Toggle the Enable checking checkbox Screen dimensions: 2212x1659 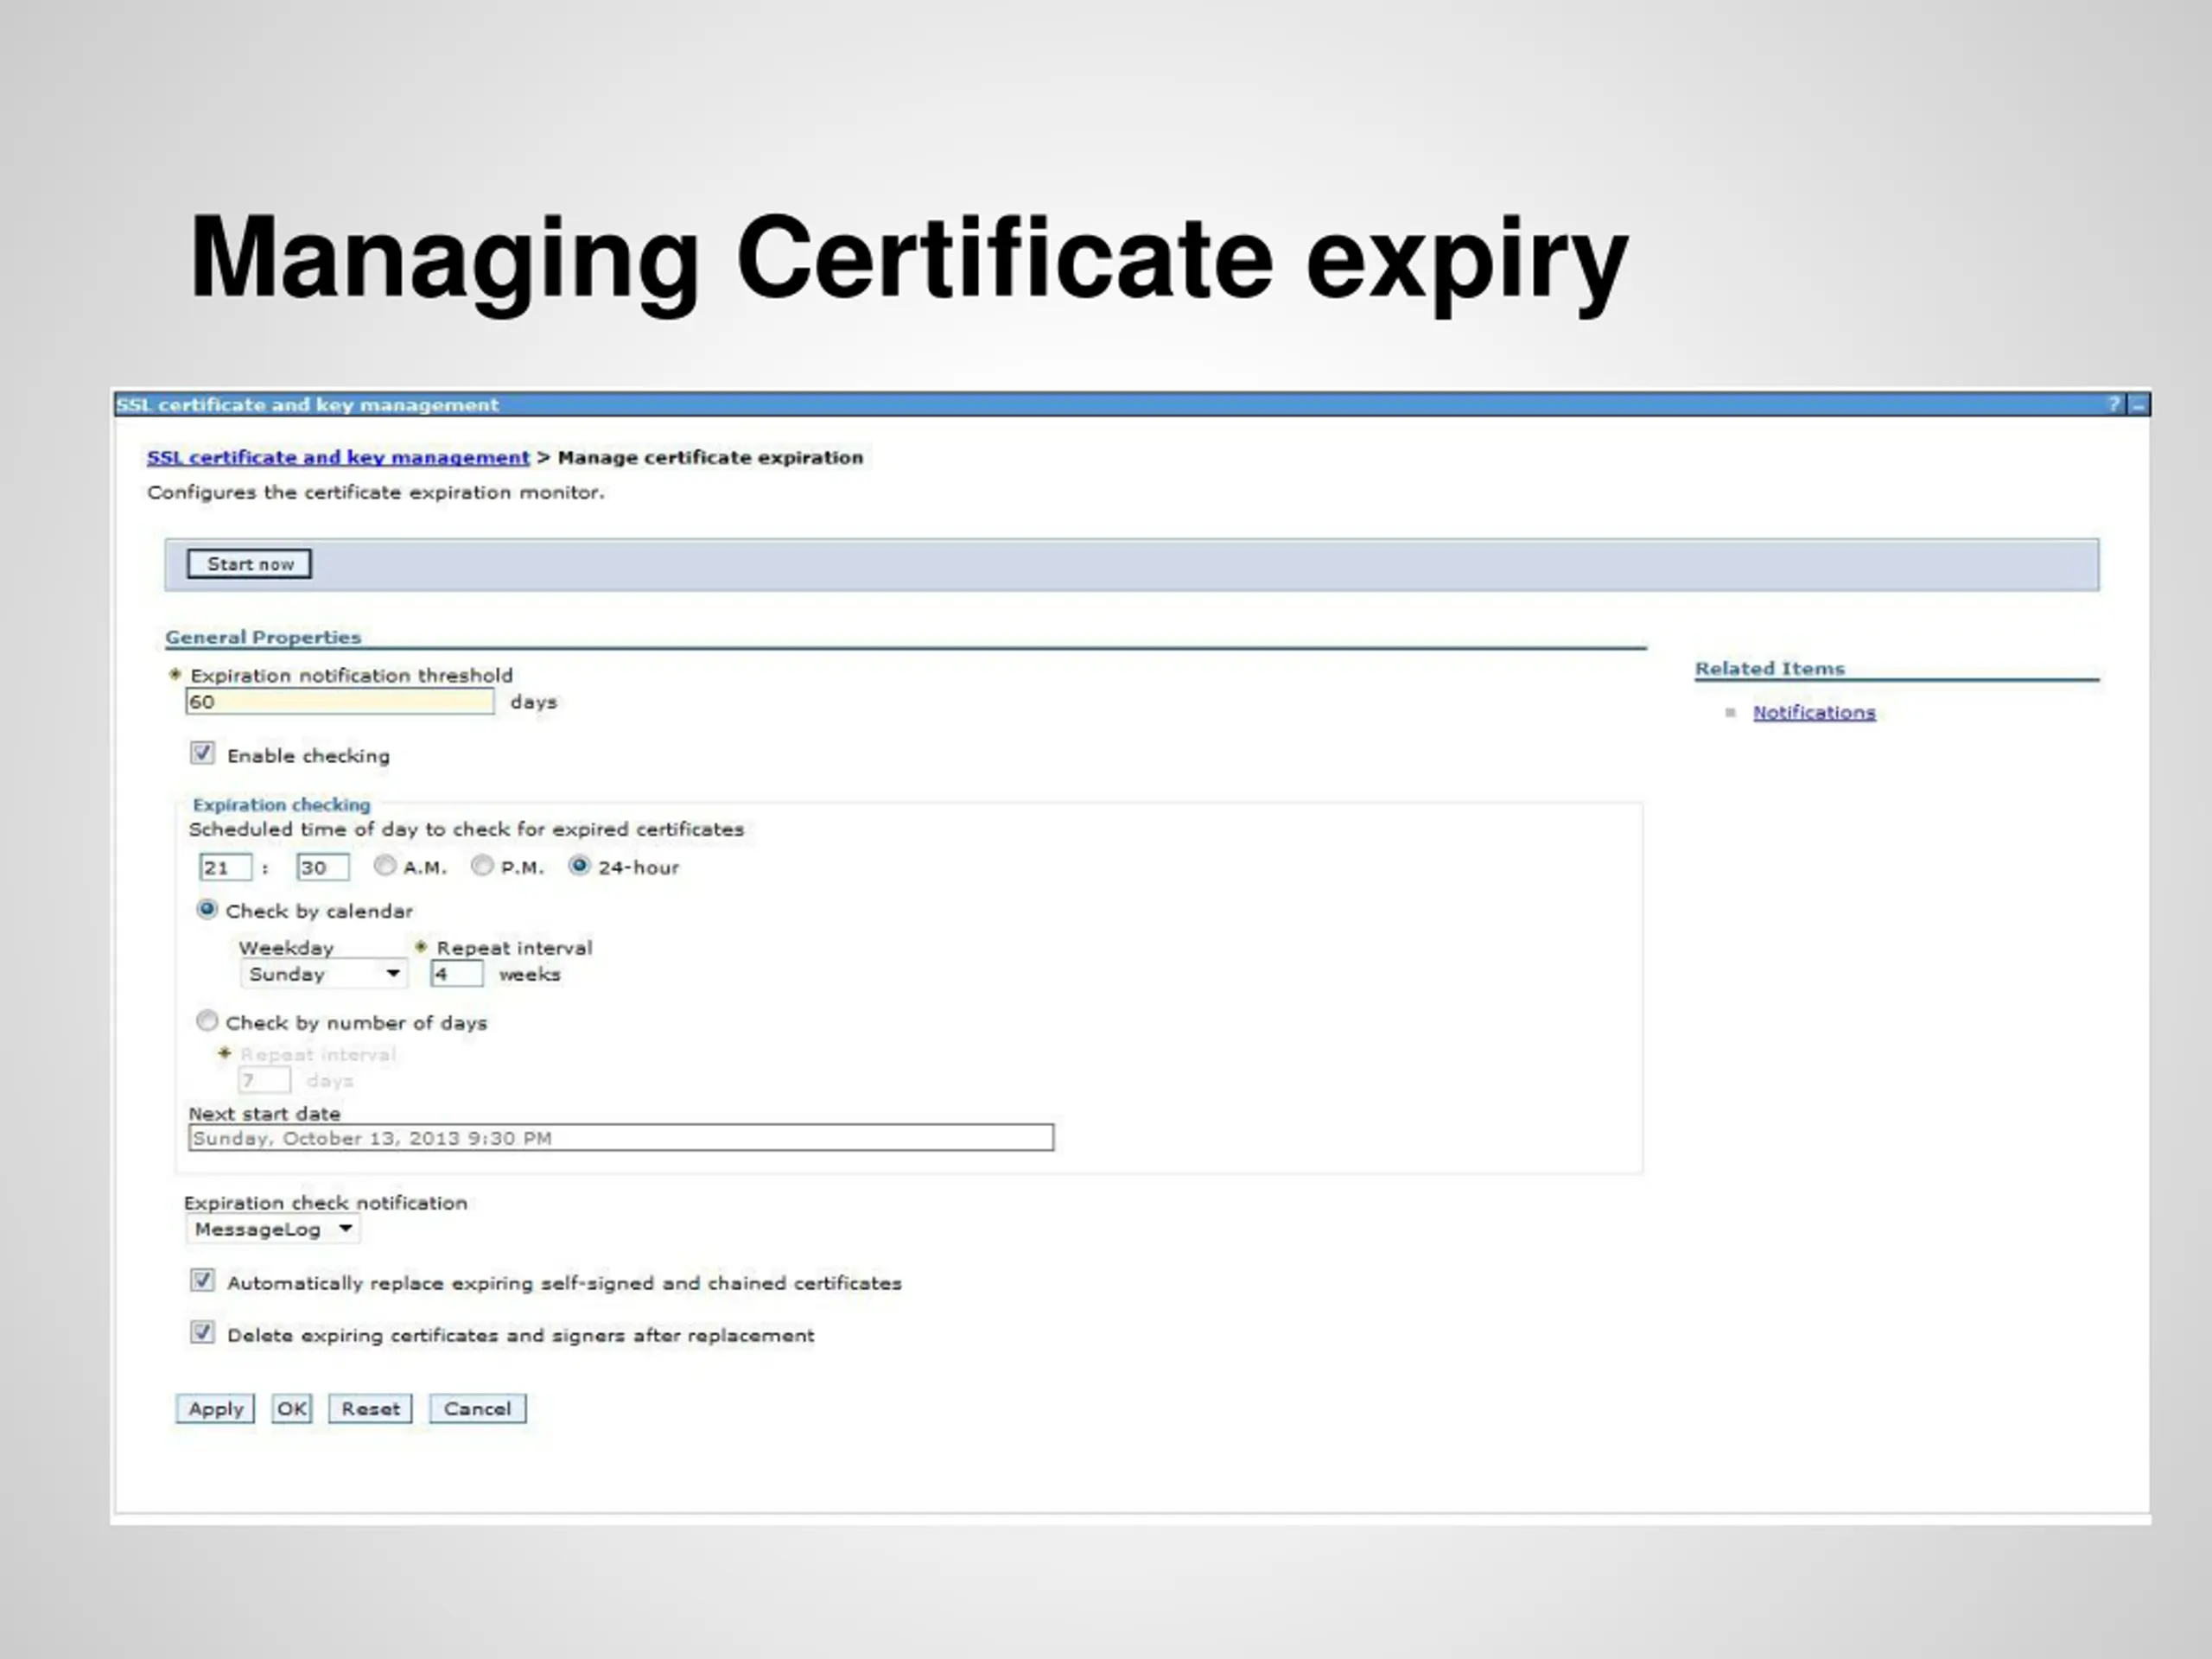[202, 753]
